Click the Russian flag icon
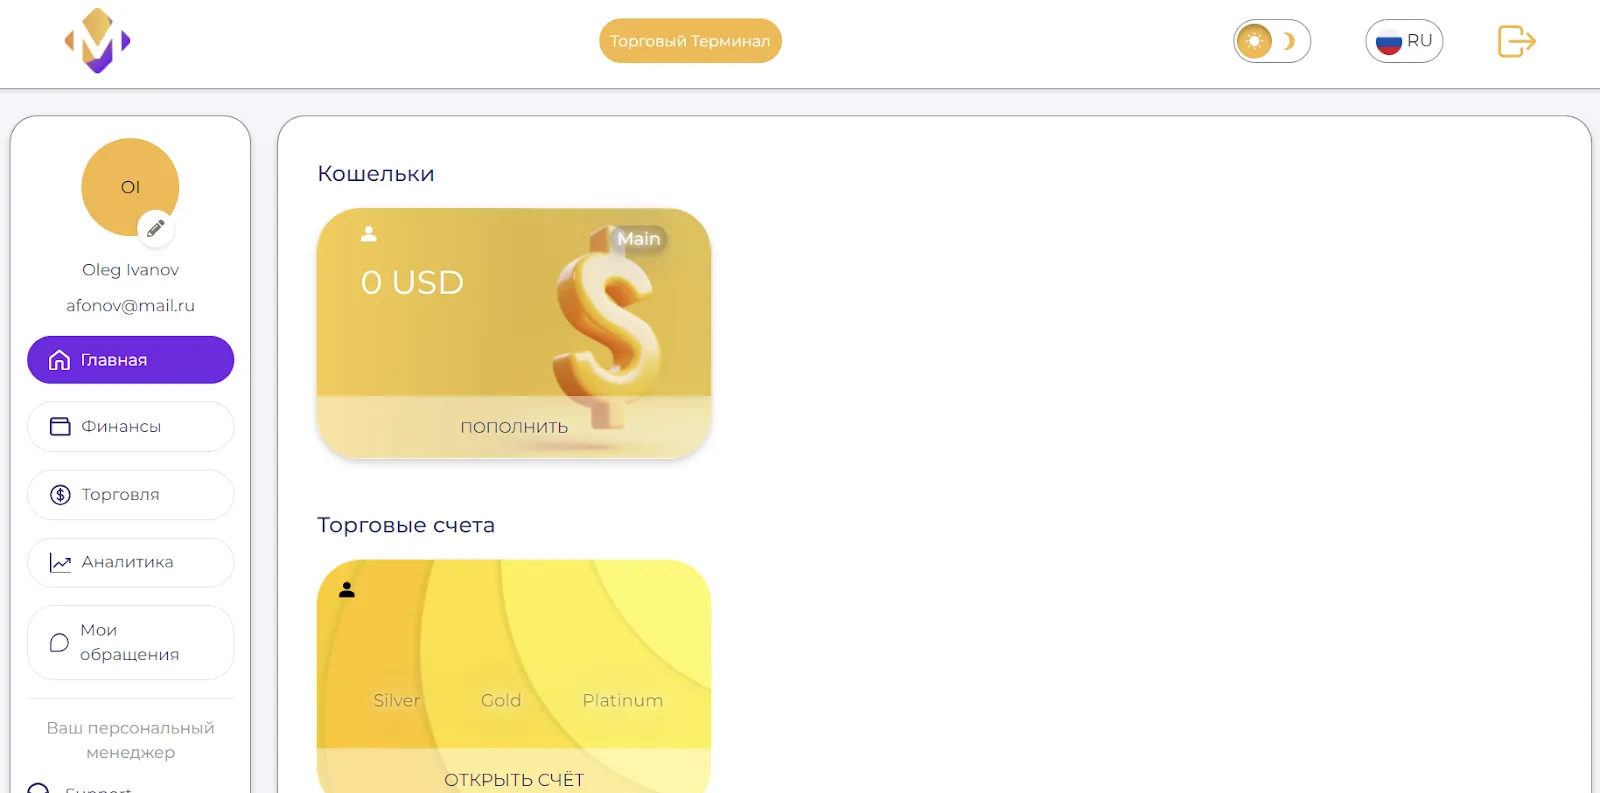 pos(1389,42)
